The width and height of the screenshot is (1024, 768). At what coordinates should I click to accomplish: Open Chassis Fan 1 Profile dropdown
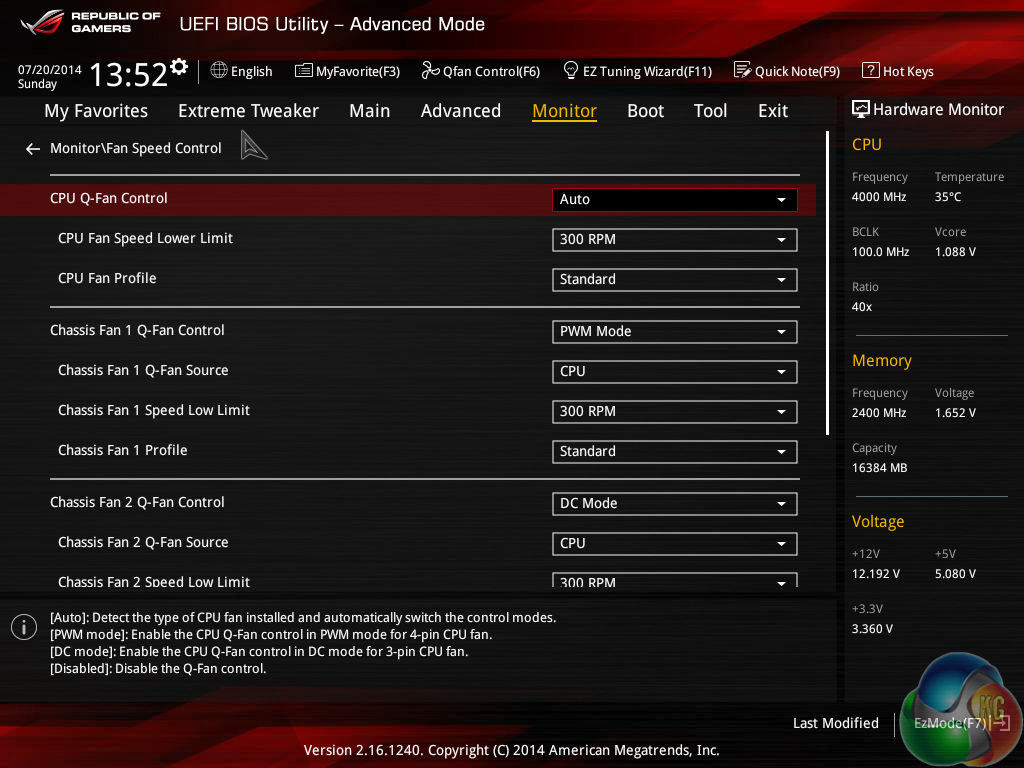pyautogui.click(x=675, y=451)
